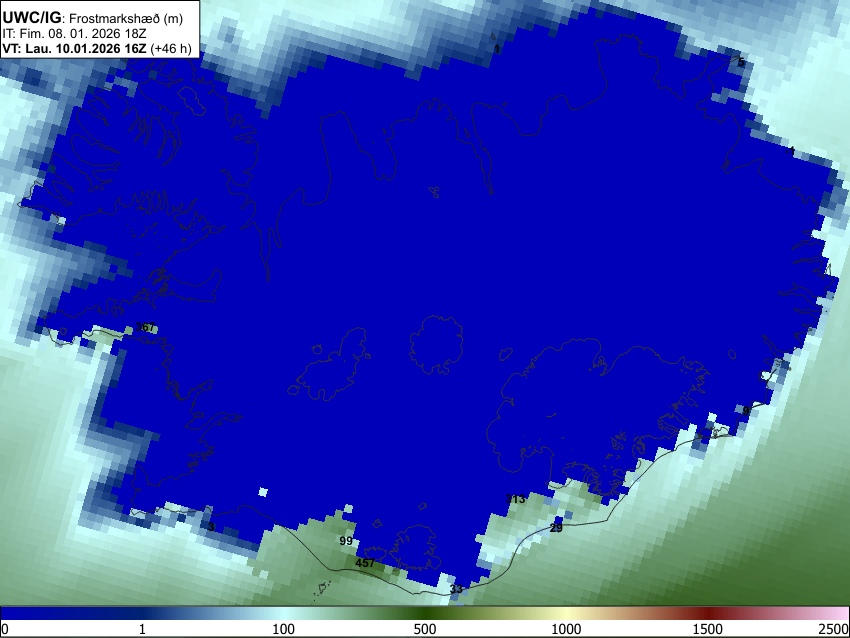
Task: Click the legend tick label '1500'
Action: pyautogui.click(x=708, y=629)
